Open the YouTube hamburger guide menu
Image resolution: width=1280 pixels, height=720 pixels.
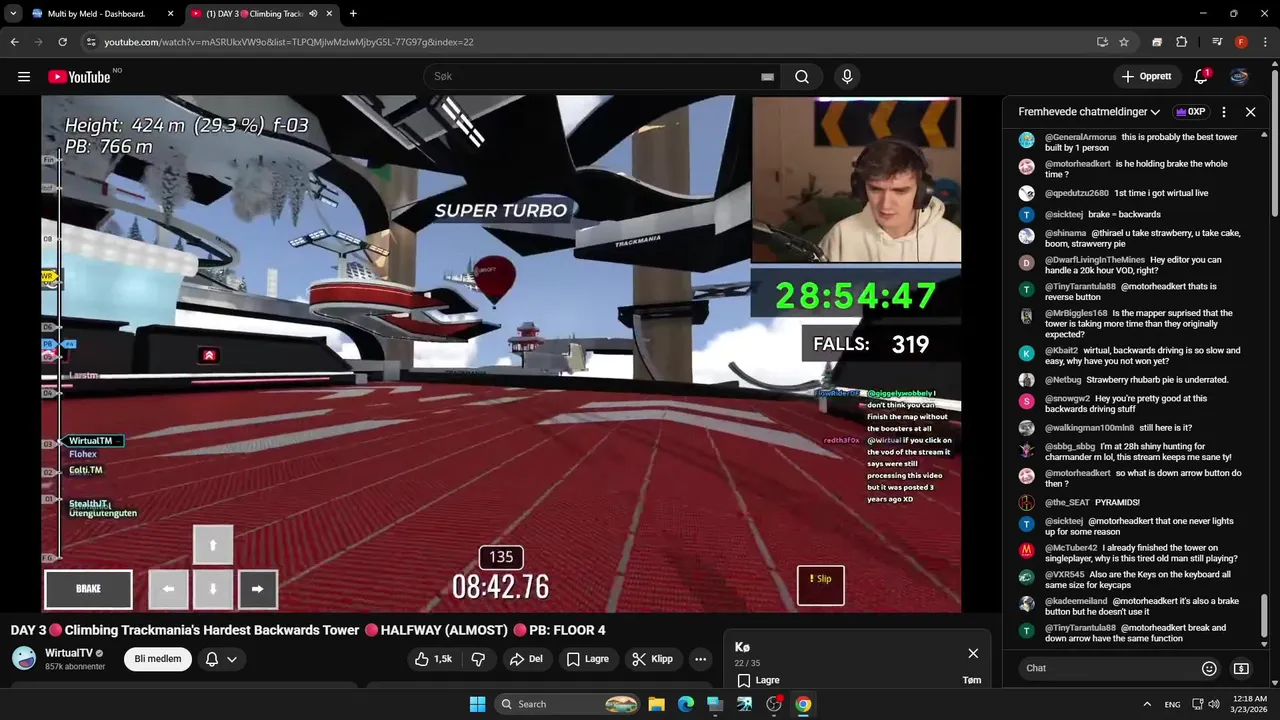23,77
